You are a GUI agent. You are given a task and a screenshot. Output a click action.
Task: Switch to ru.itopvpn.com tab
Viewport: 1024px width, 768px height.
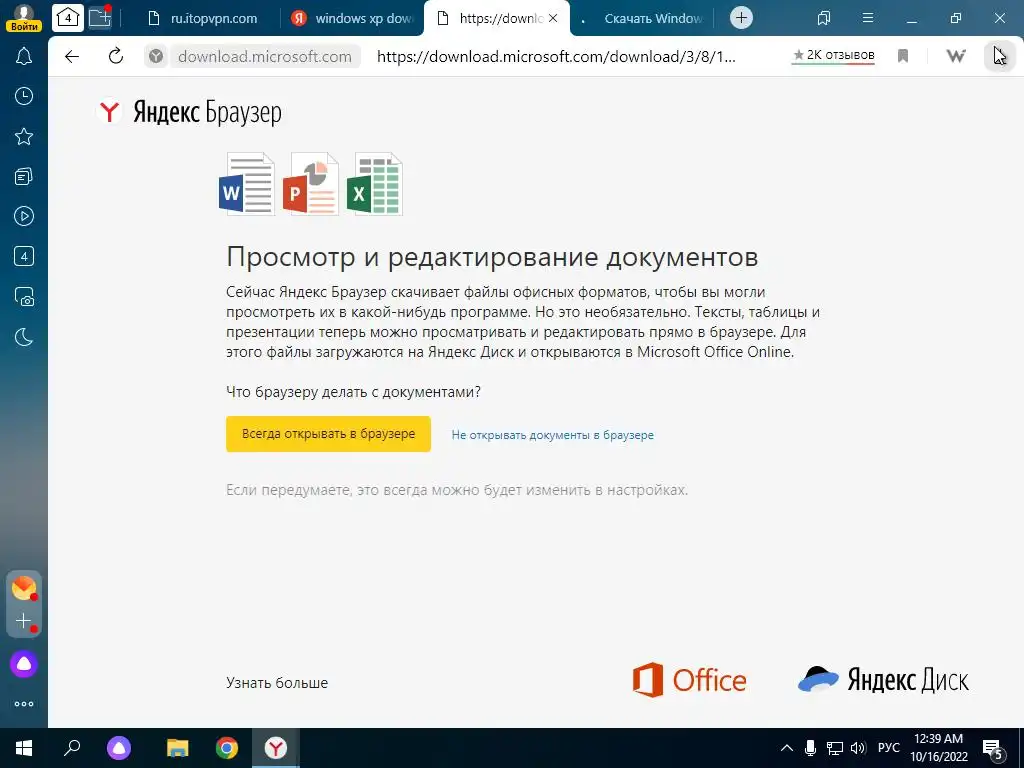(202, 18)
